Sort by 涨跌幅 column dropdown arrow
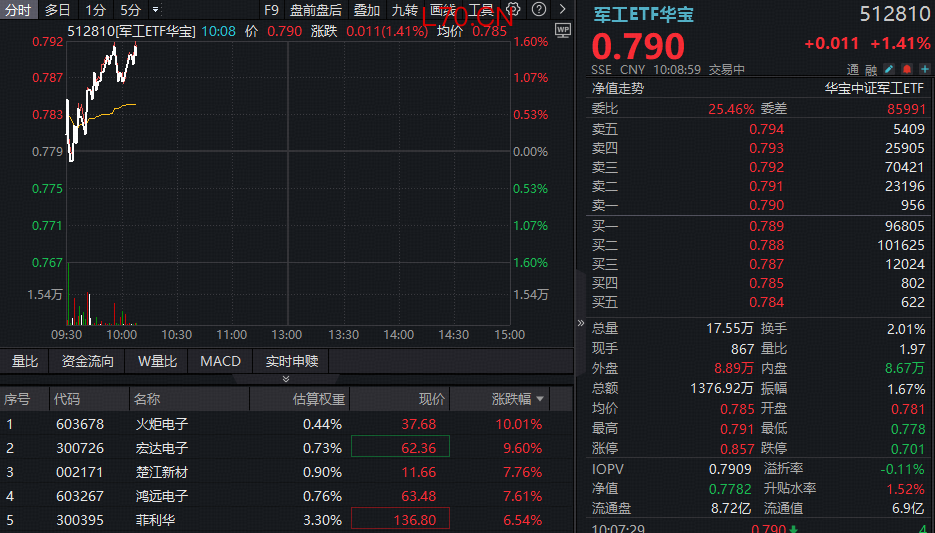 pos(540,399)
